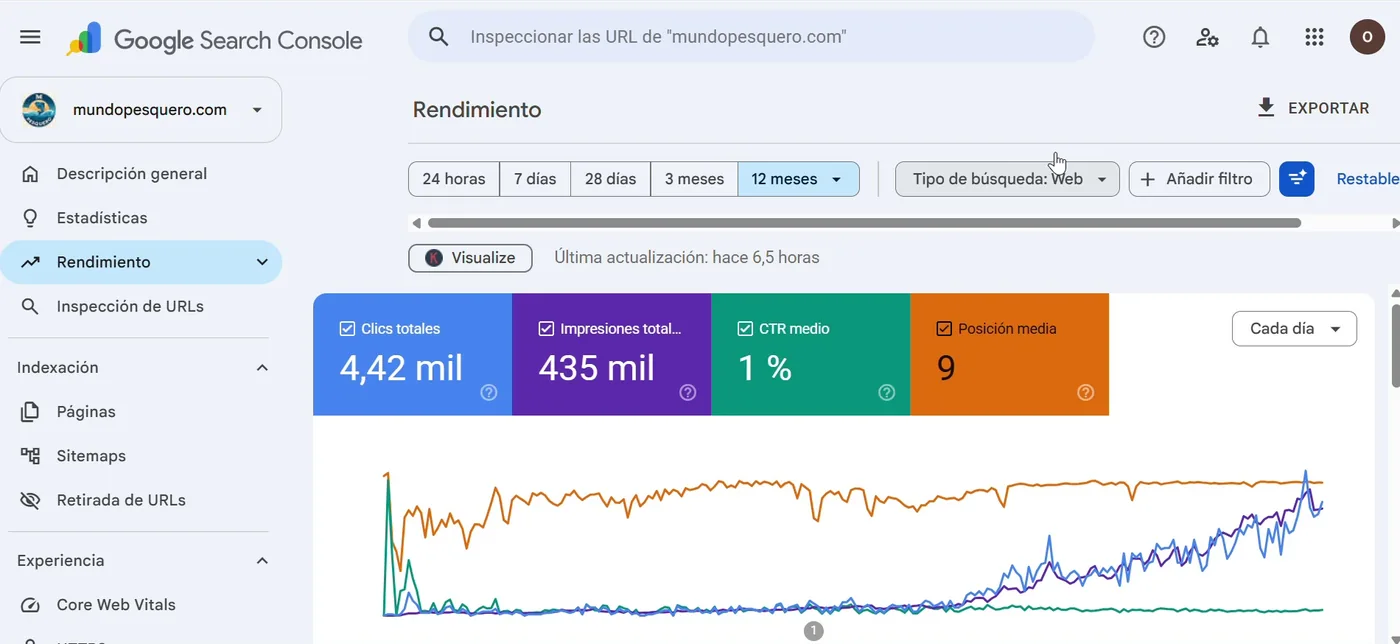
Task: Click the Sitemaps tree icon
Action: pyautogui.click(x=30, y=456)
